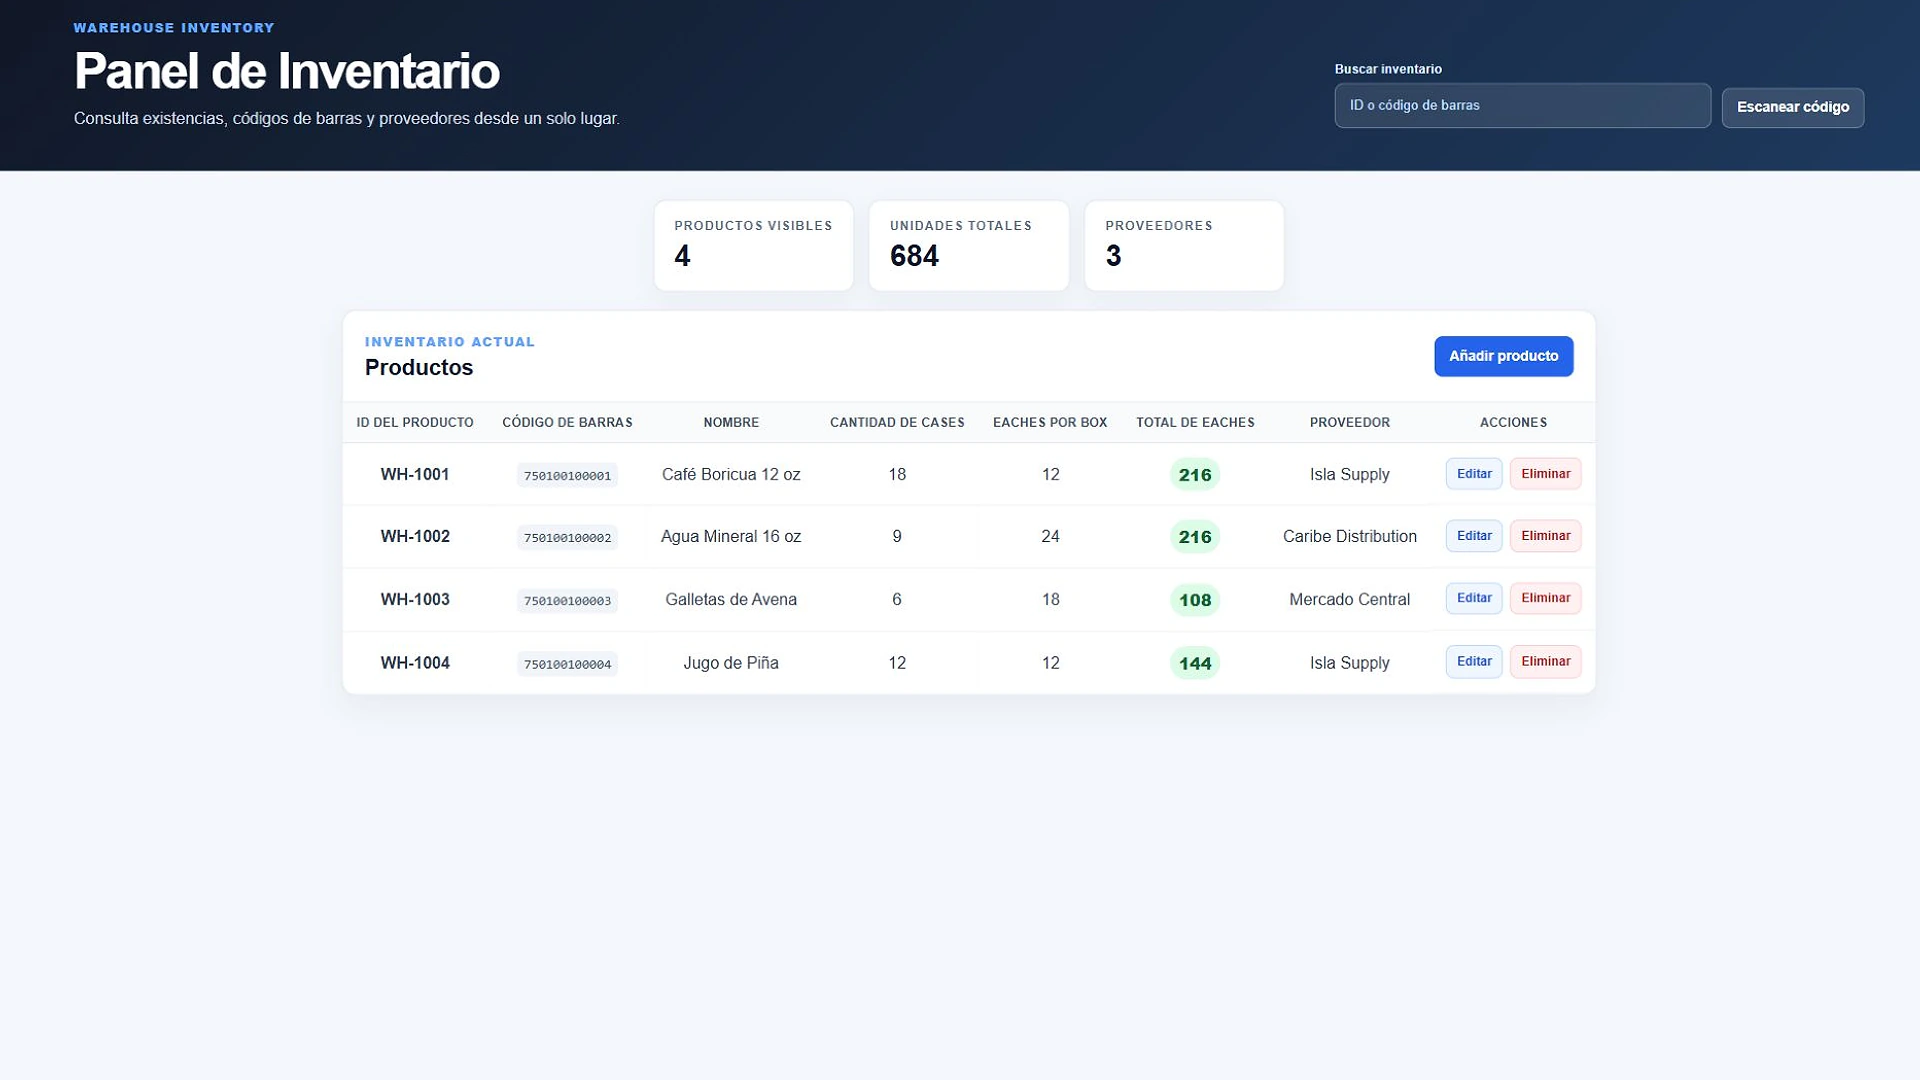This screenshot has height=1080, width=1920.
Task: Eliminate the WH-1002 Agua Mineral row
Action: click(1545, 536)
